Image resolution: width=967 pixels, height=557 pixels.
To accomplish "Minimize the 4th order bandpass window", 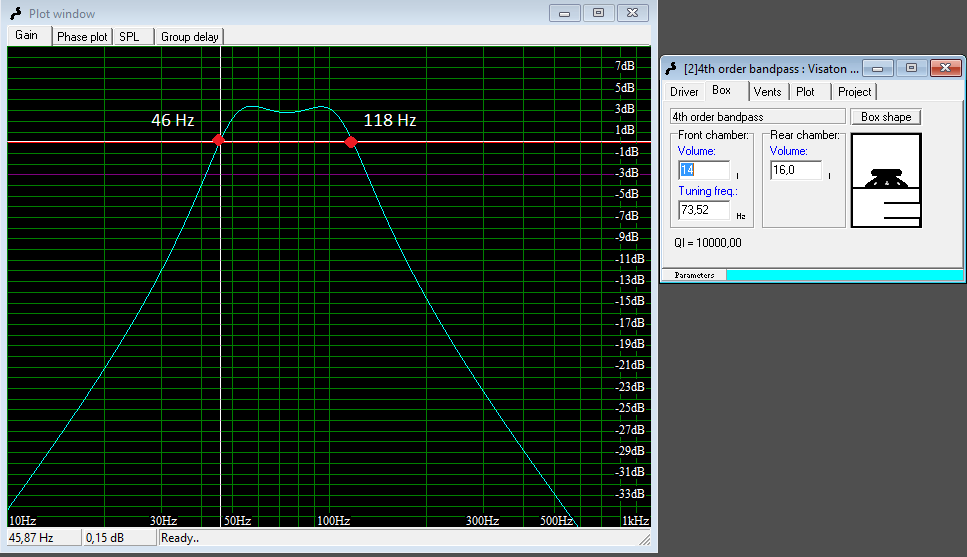I will point(878,68).
